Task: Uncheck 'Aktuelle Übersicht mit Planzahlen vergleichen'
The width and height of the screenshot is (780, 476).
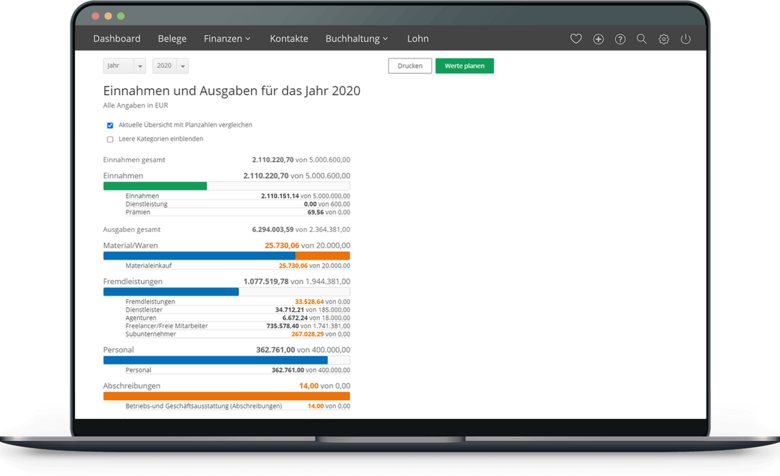Action: (110, 125)
